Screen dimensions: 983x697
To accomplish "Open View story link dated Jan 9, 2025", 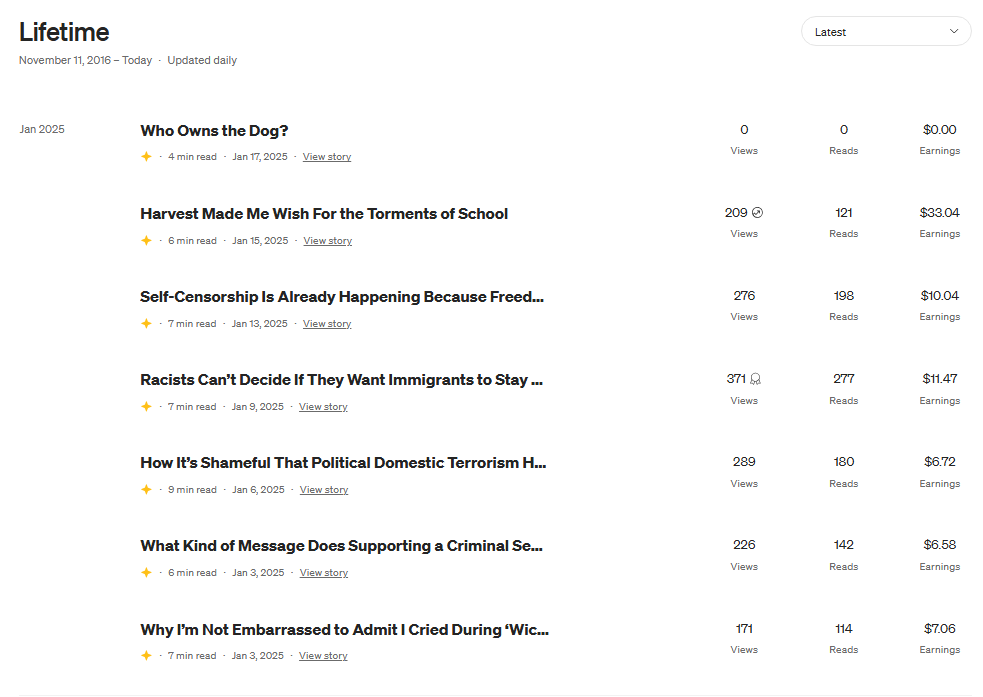I will [x=323, y=407].
